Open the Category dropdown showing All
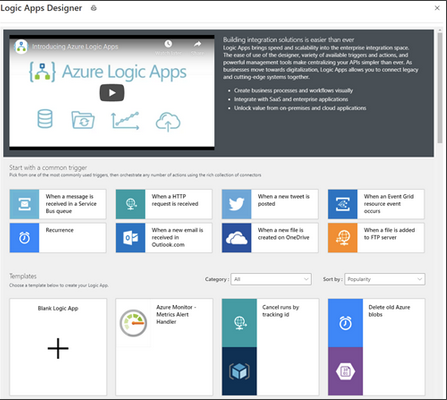This screenshot has width=447, height=400. 271,279
